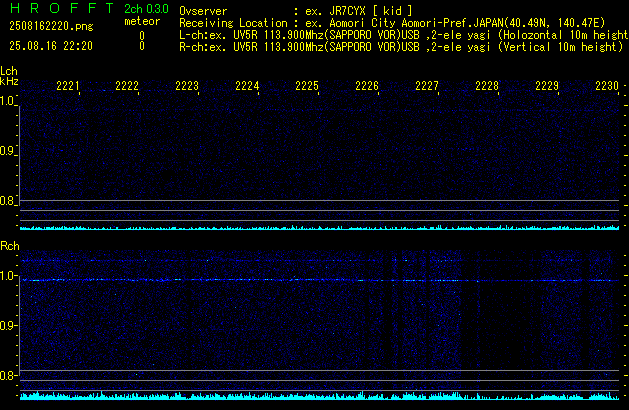Click the kHz axis unit label
629x410 pixels.
click(9, 81)
